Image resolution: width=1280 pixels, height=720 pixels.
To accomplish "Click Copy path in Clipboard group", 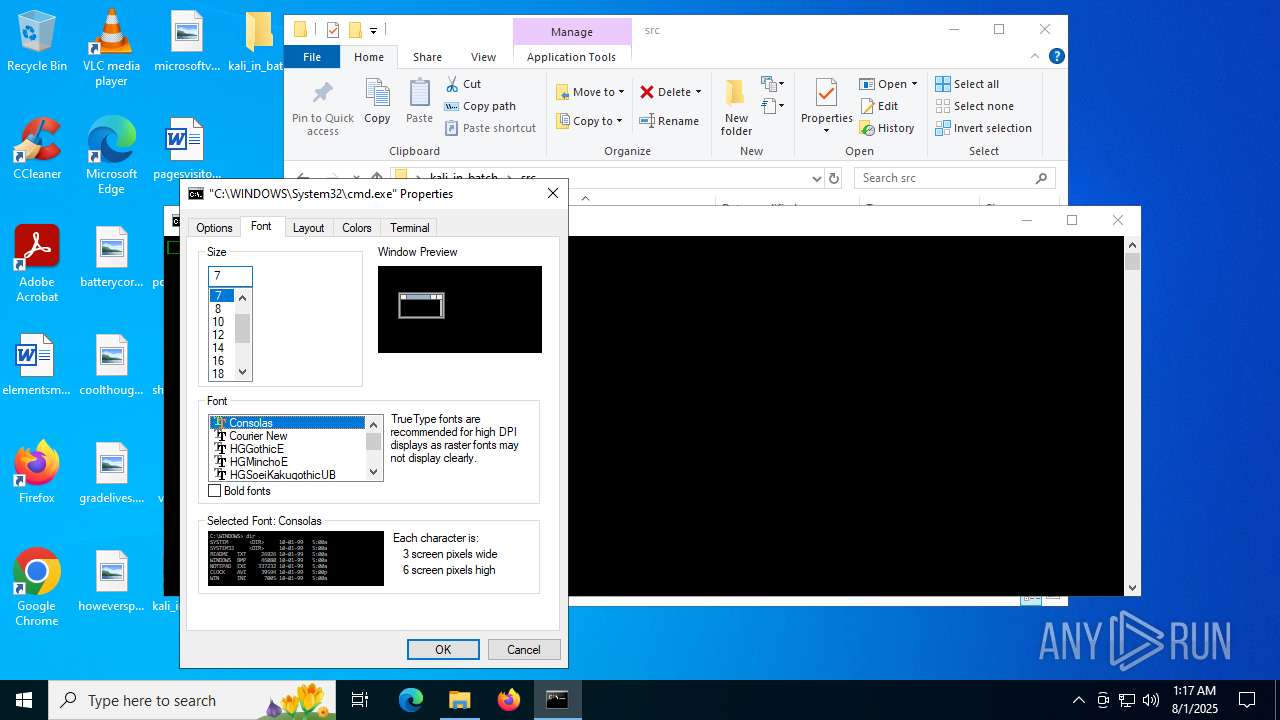I will [x=480, y=106].
